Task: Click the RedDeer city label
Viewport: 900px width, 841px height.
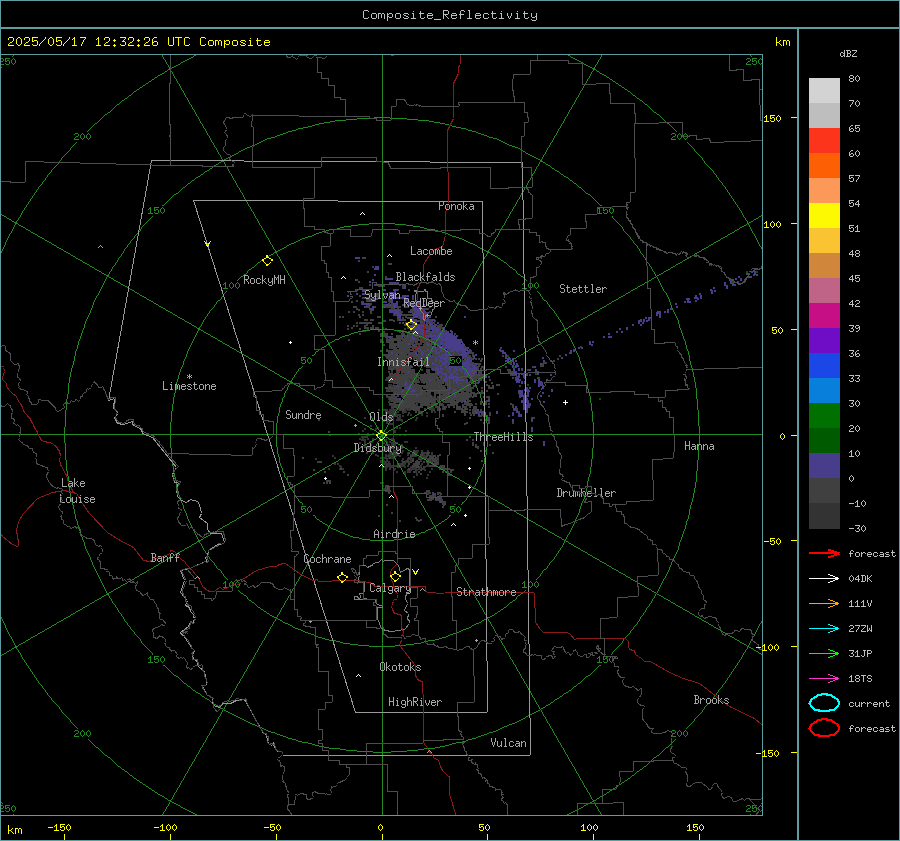Action: click(424, 303)
